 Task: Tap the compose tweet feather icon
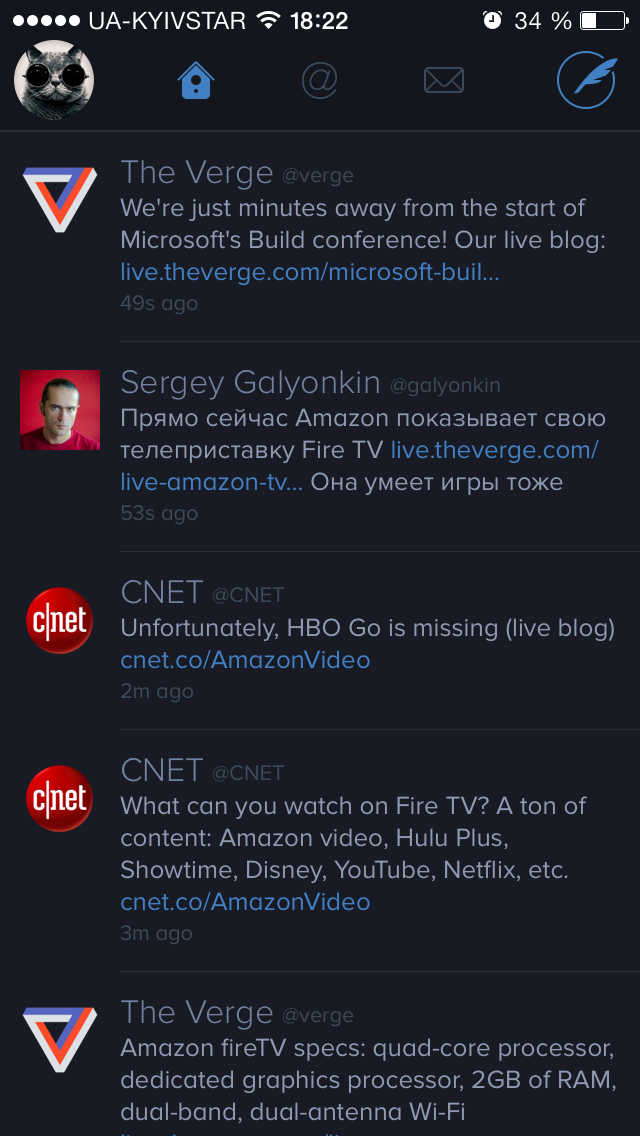[586, 80]
